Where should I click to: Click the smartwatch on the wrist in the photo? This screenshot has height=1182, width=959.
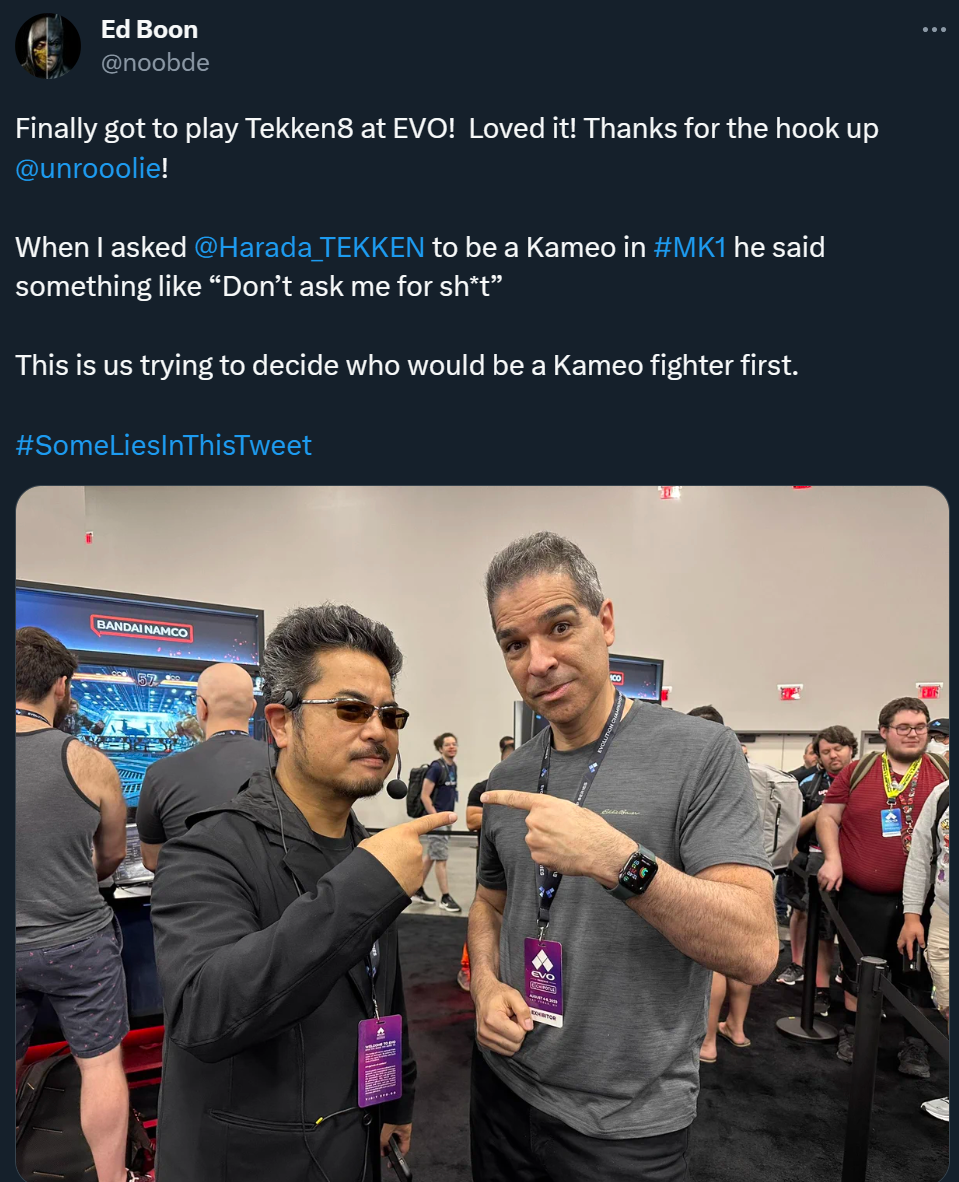click(637, 871)
